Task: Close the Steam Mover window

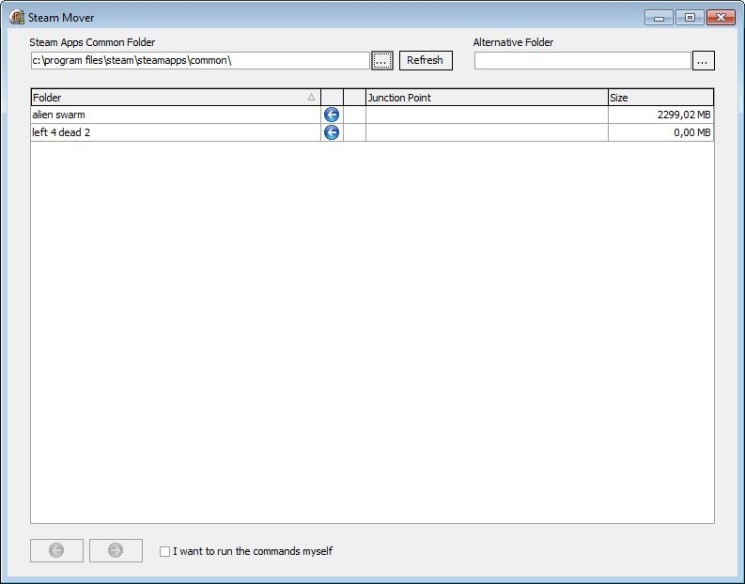Action: [721, 18]
